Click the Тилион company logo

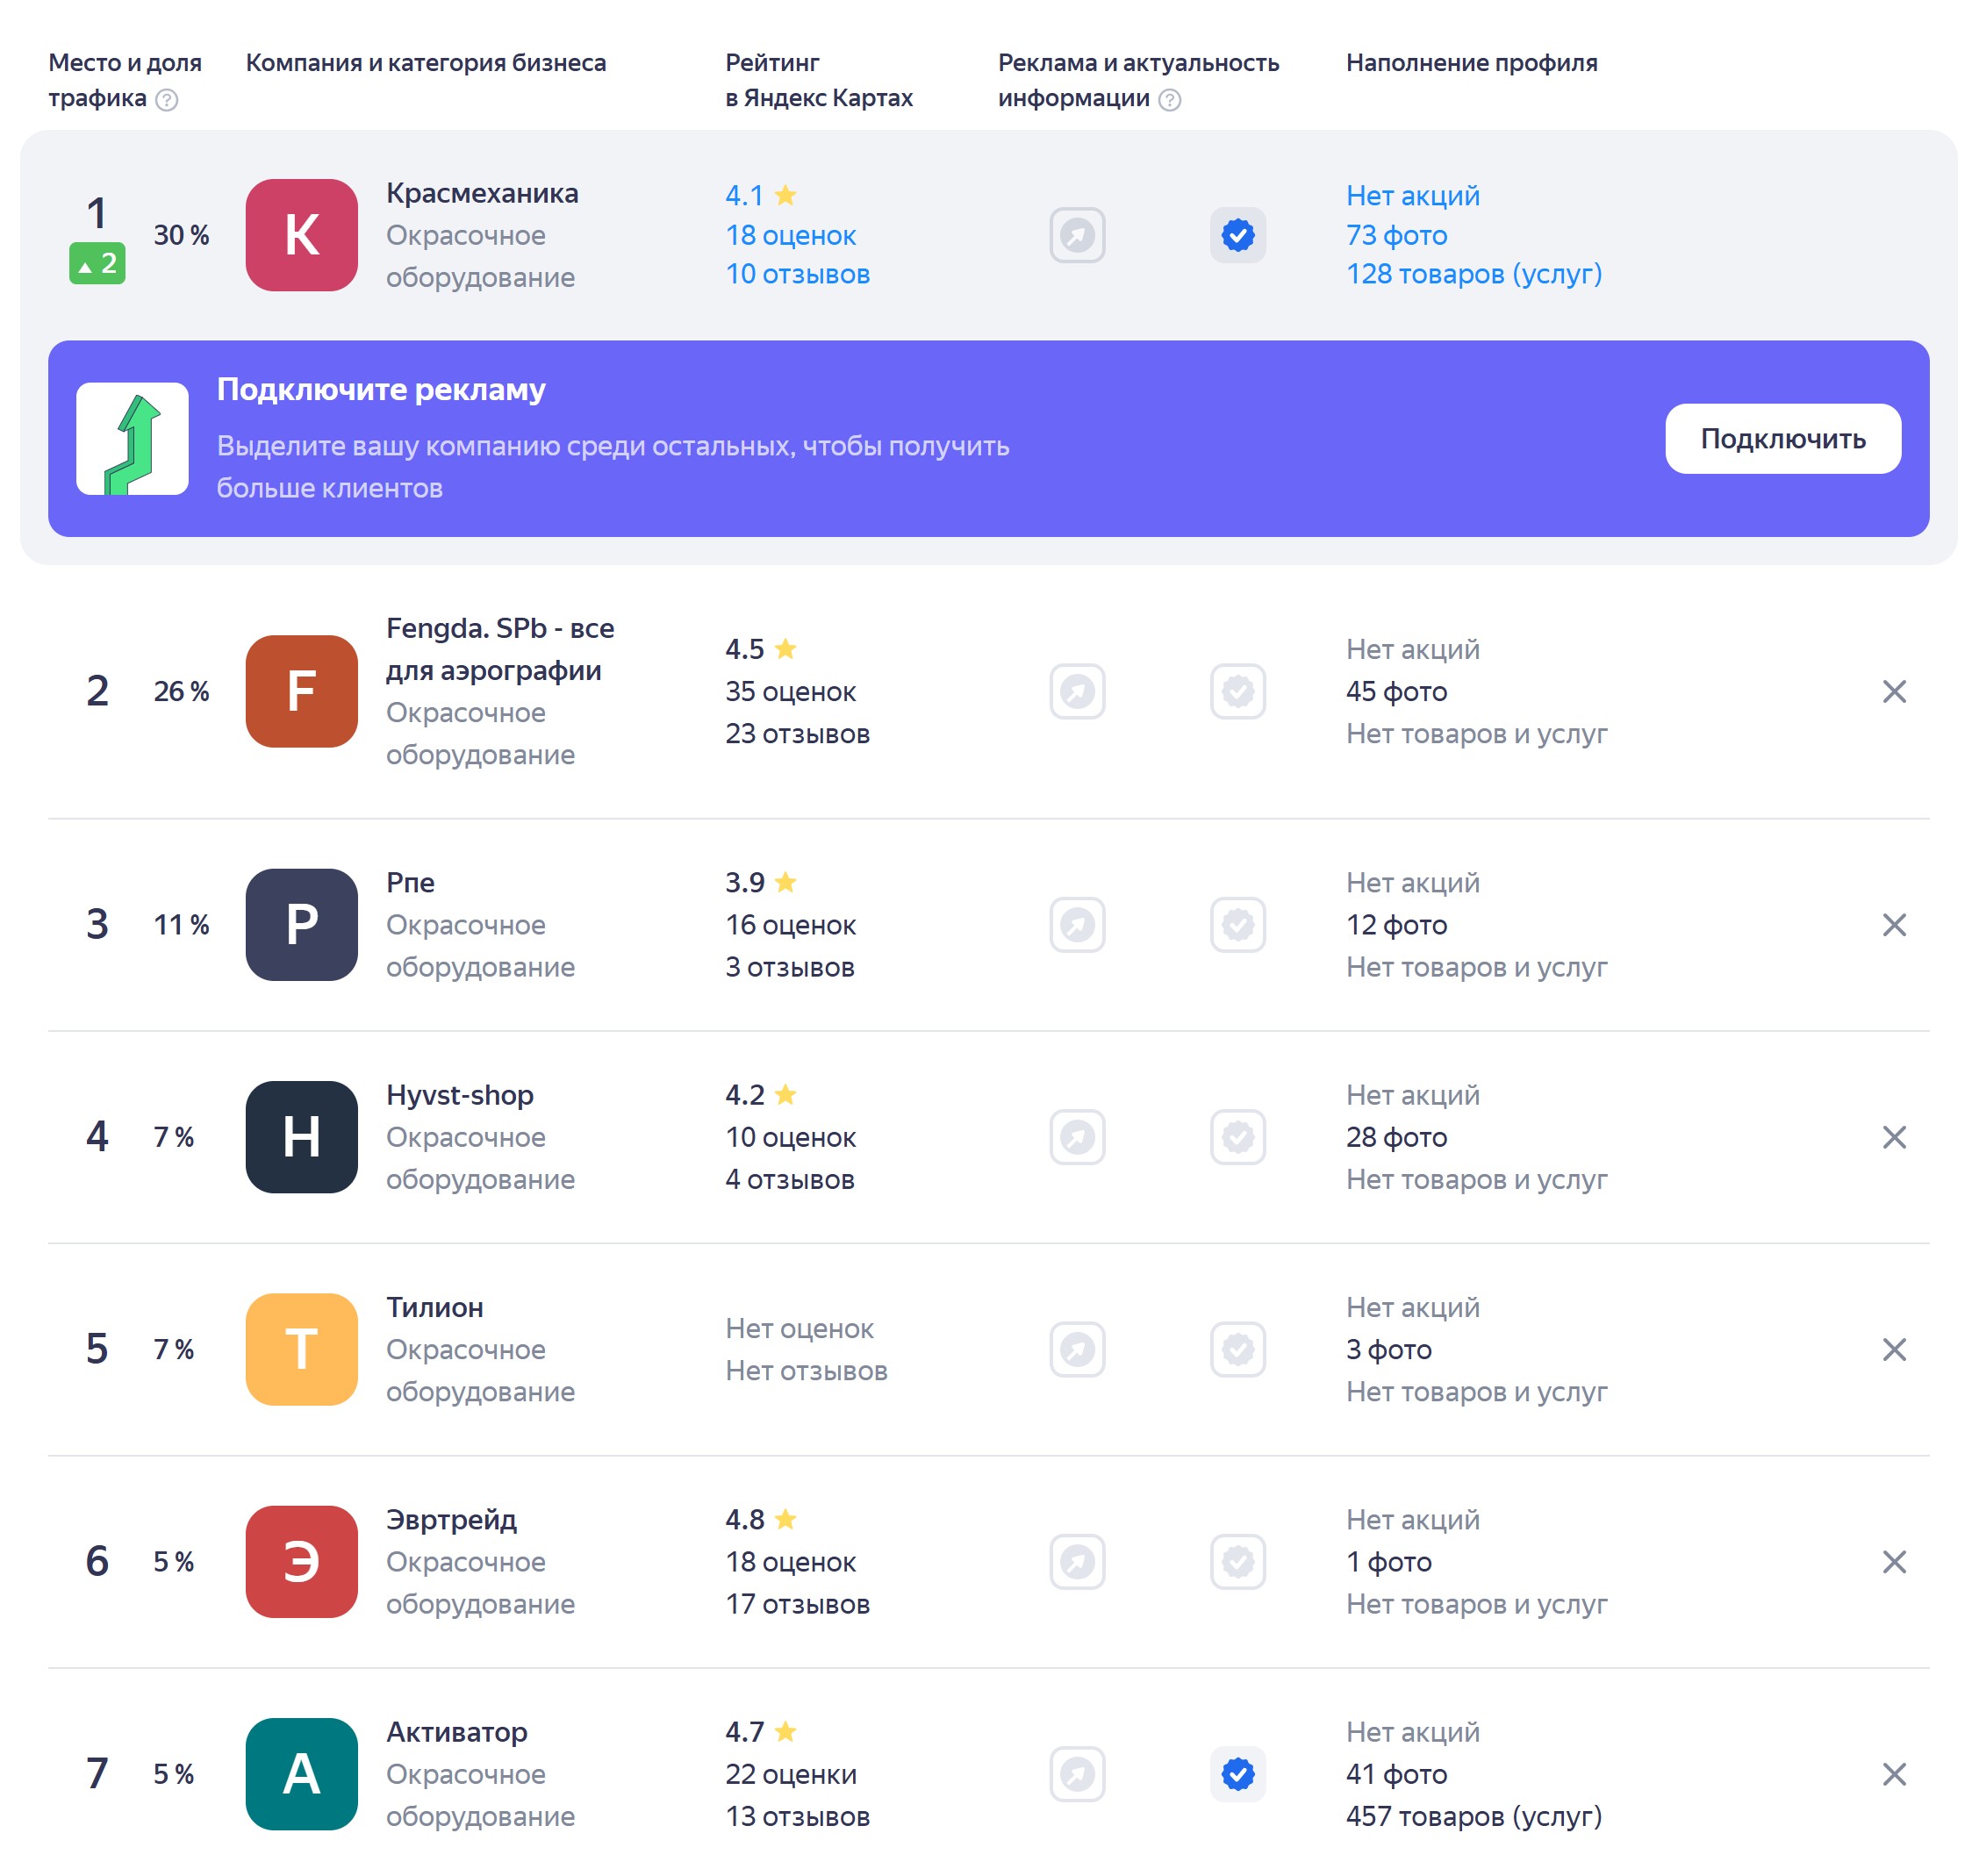point(301,1348)
